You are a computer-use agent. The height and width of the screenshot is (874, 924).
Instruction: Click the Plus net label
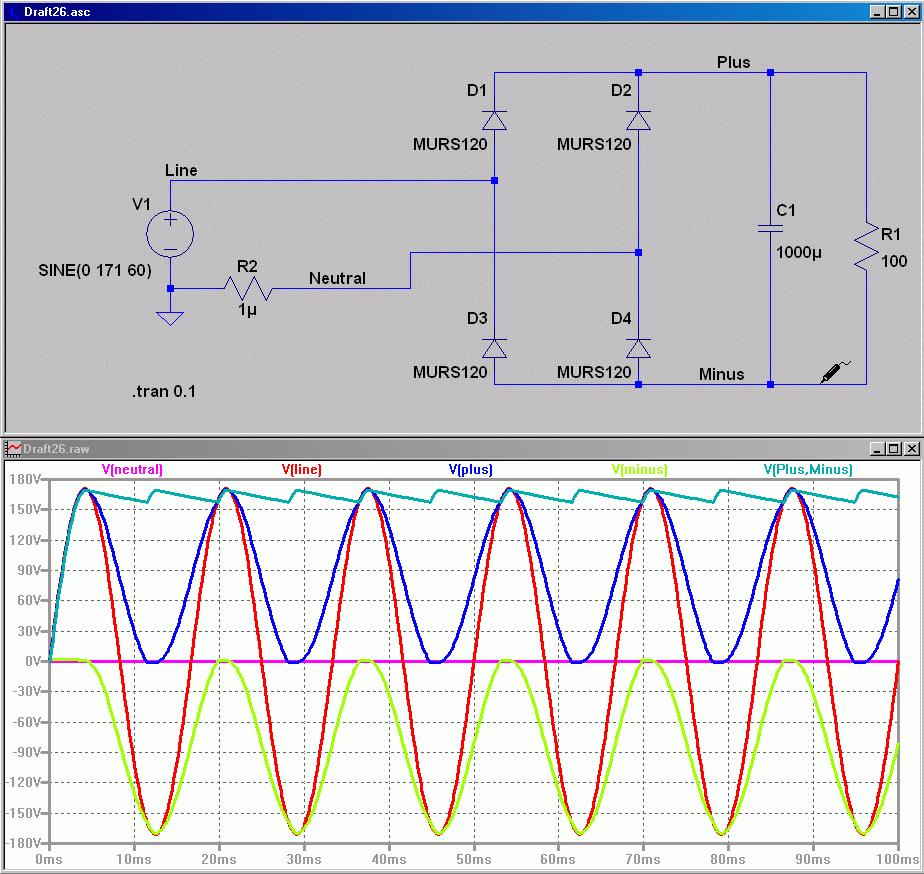pos(734,62)
